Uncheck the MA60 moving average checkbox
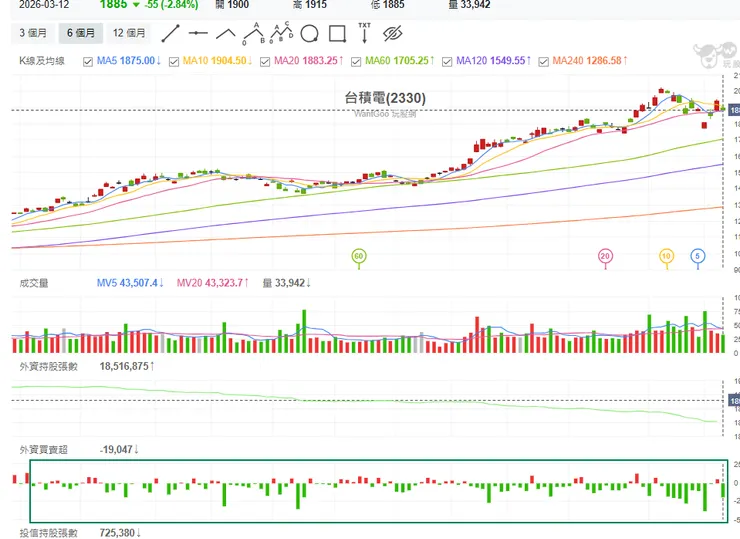740x539 pixels. [356, 62]
